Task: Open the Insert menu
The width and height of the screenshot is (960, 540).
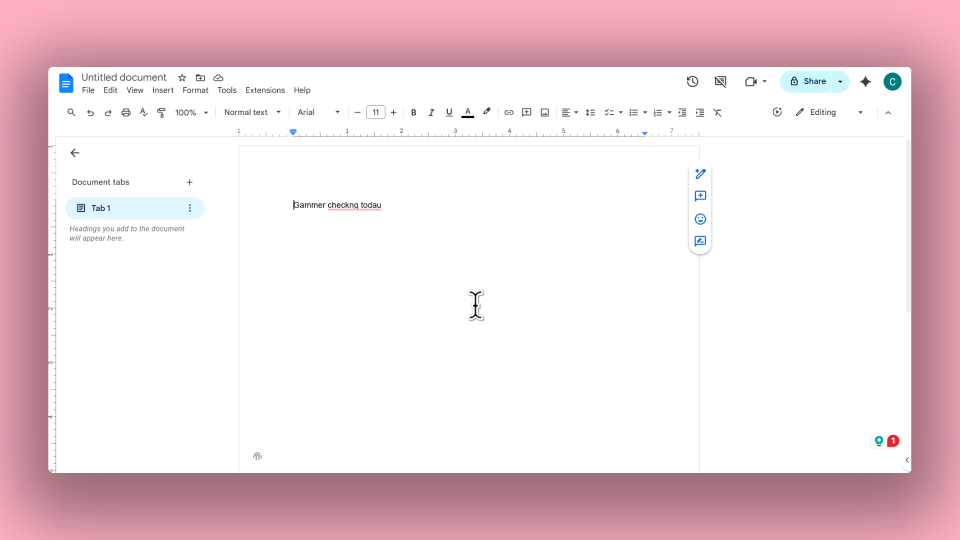Action: pos(163,90)
